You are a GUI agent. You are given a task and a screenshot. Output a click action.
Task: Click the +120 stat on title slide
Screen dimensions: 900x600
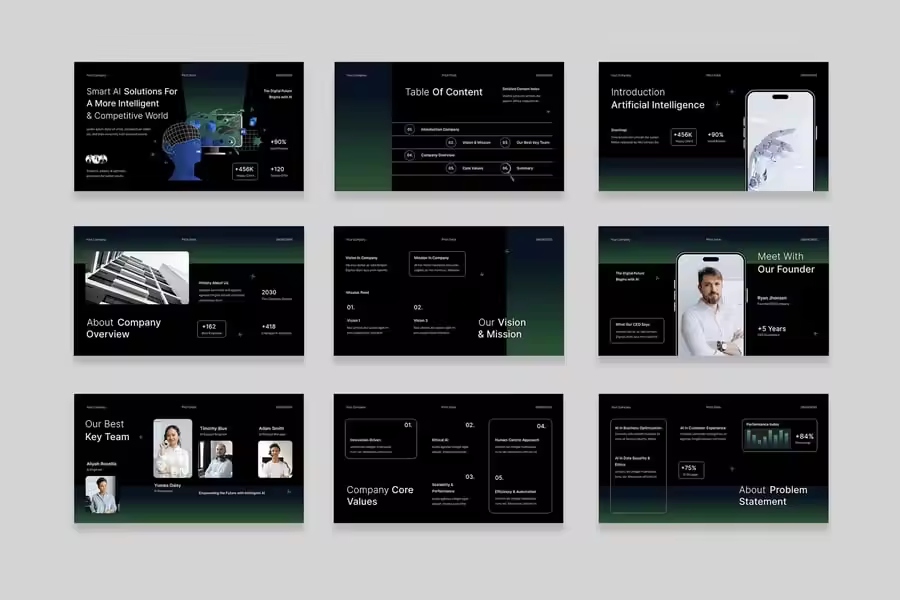coord(278,171)
